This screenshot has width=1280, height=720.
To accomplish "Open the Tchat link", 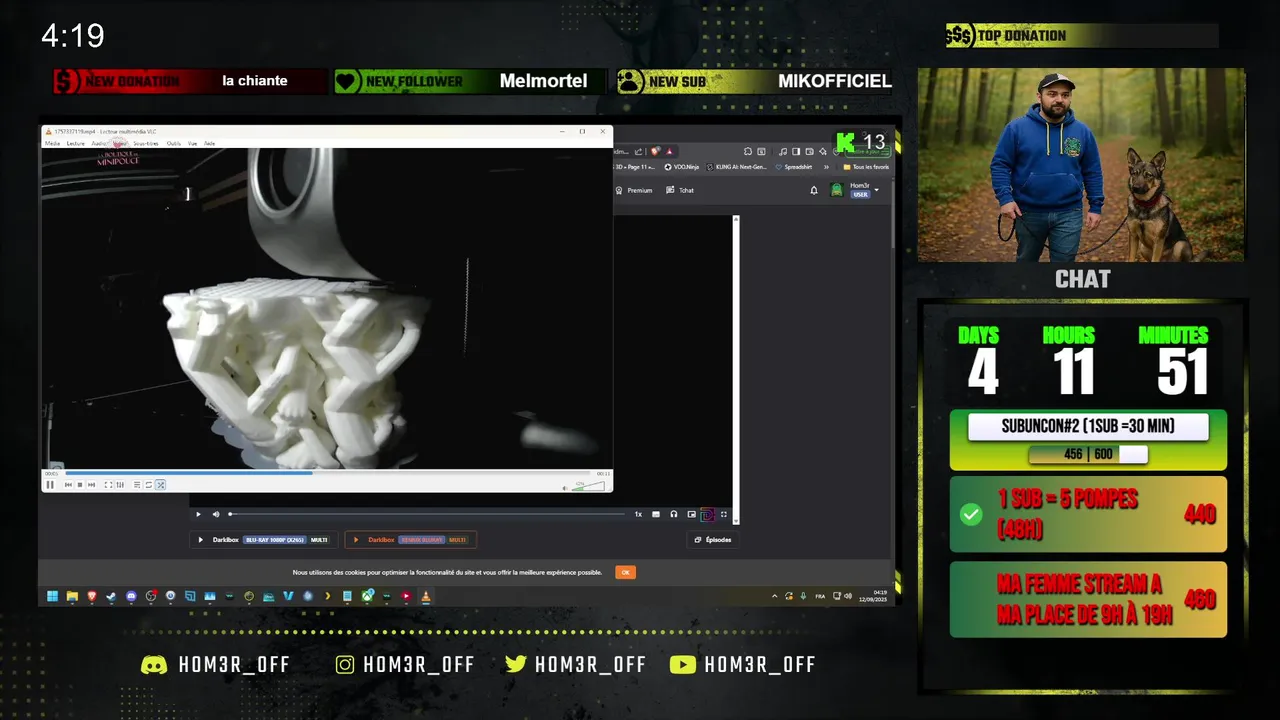I will click(680, 190).
